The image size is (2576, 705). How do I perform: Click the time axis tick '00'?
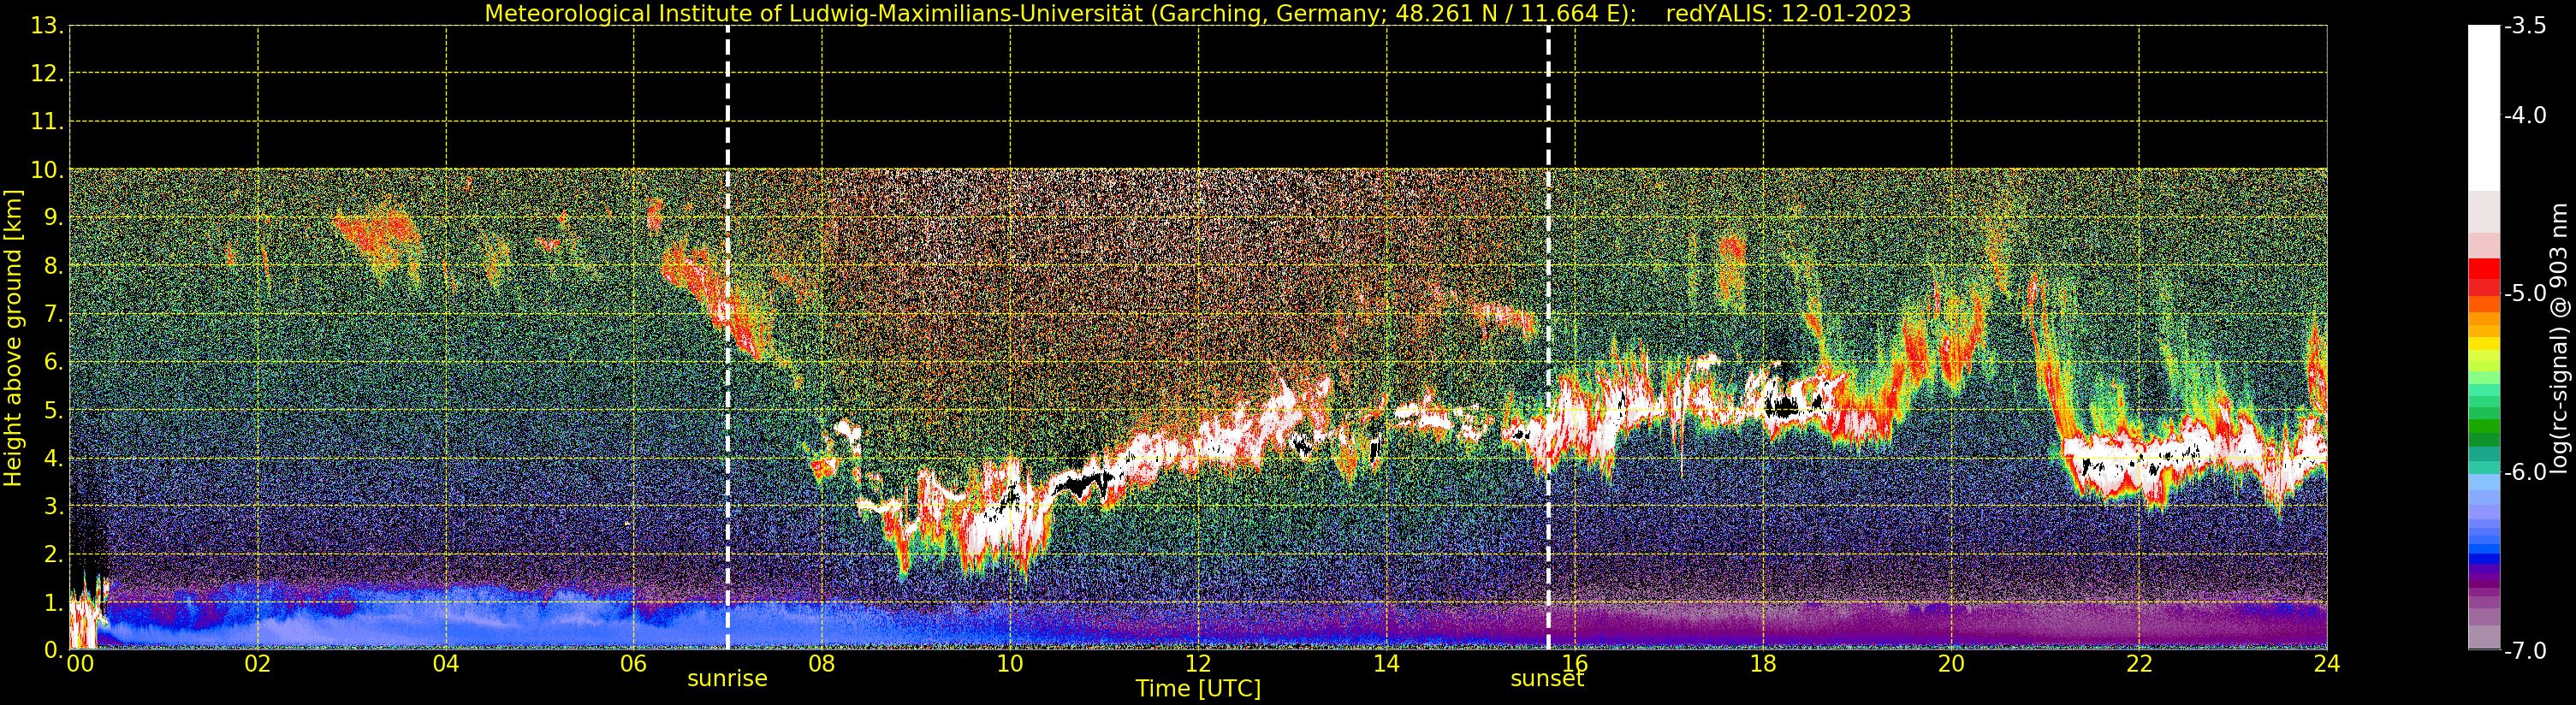80,664
